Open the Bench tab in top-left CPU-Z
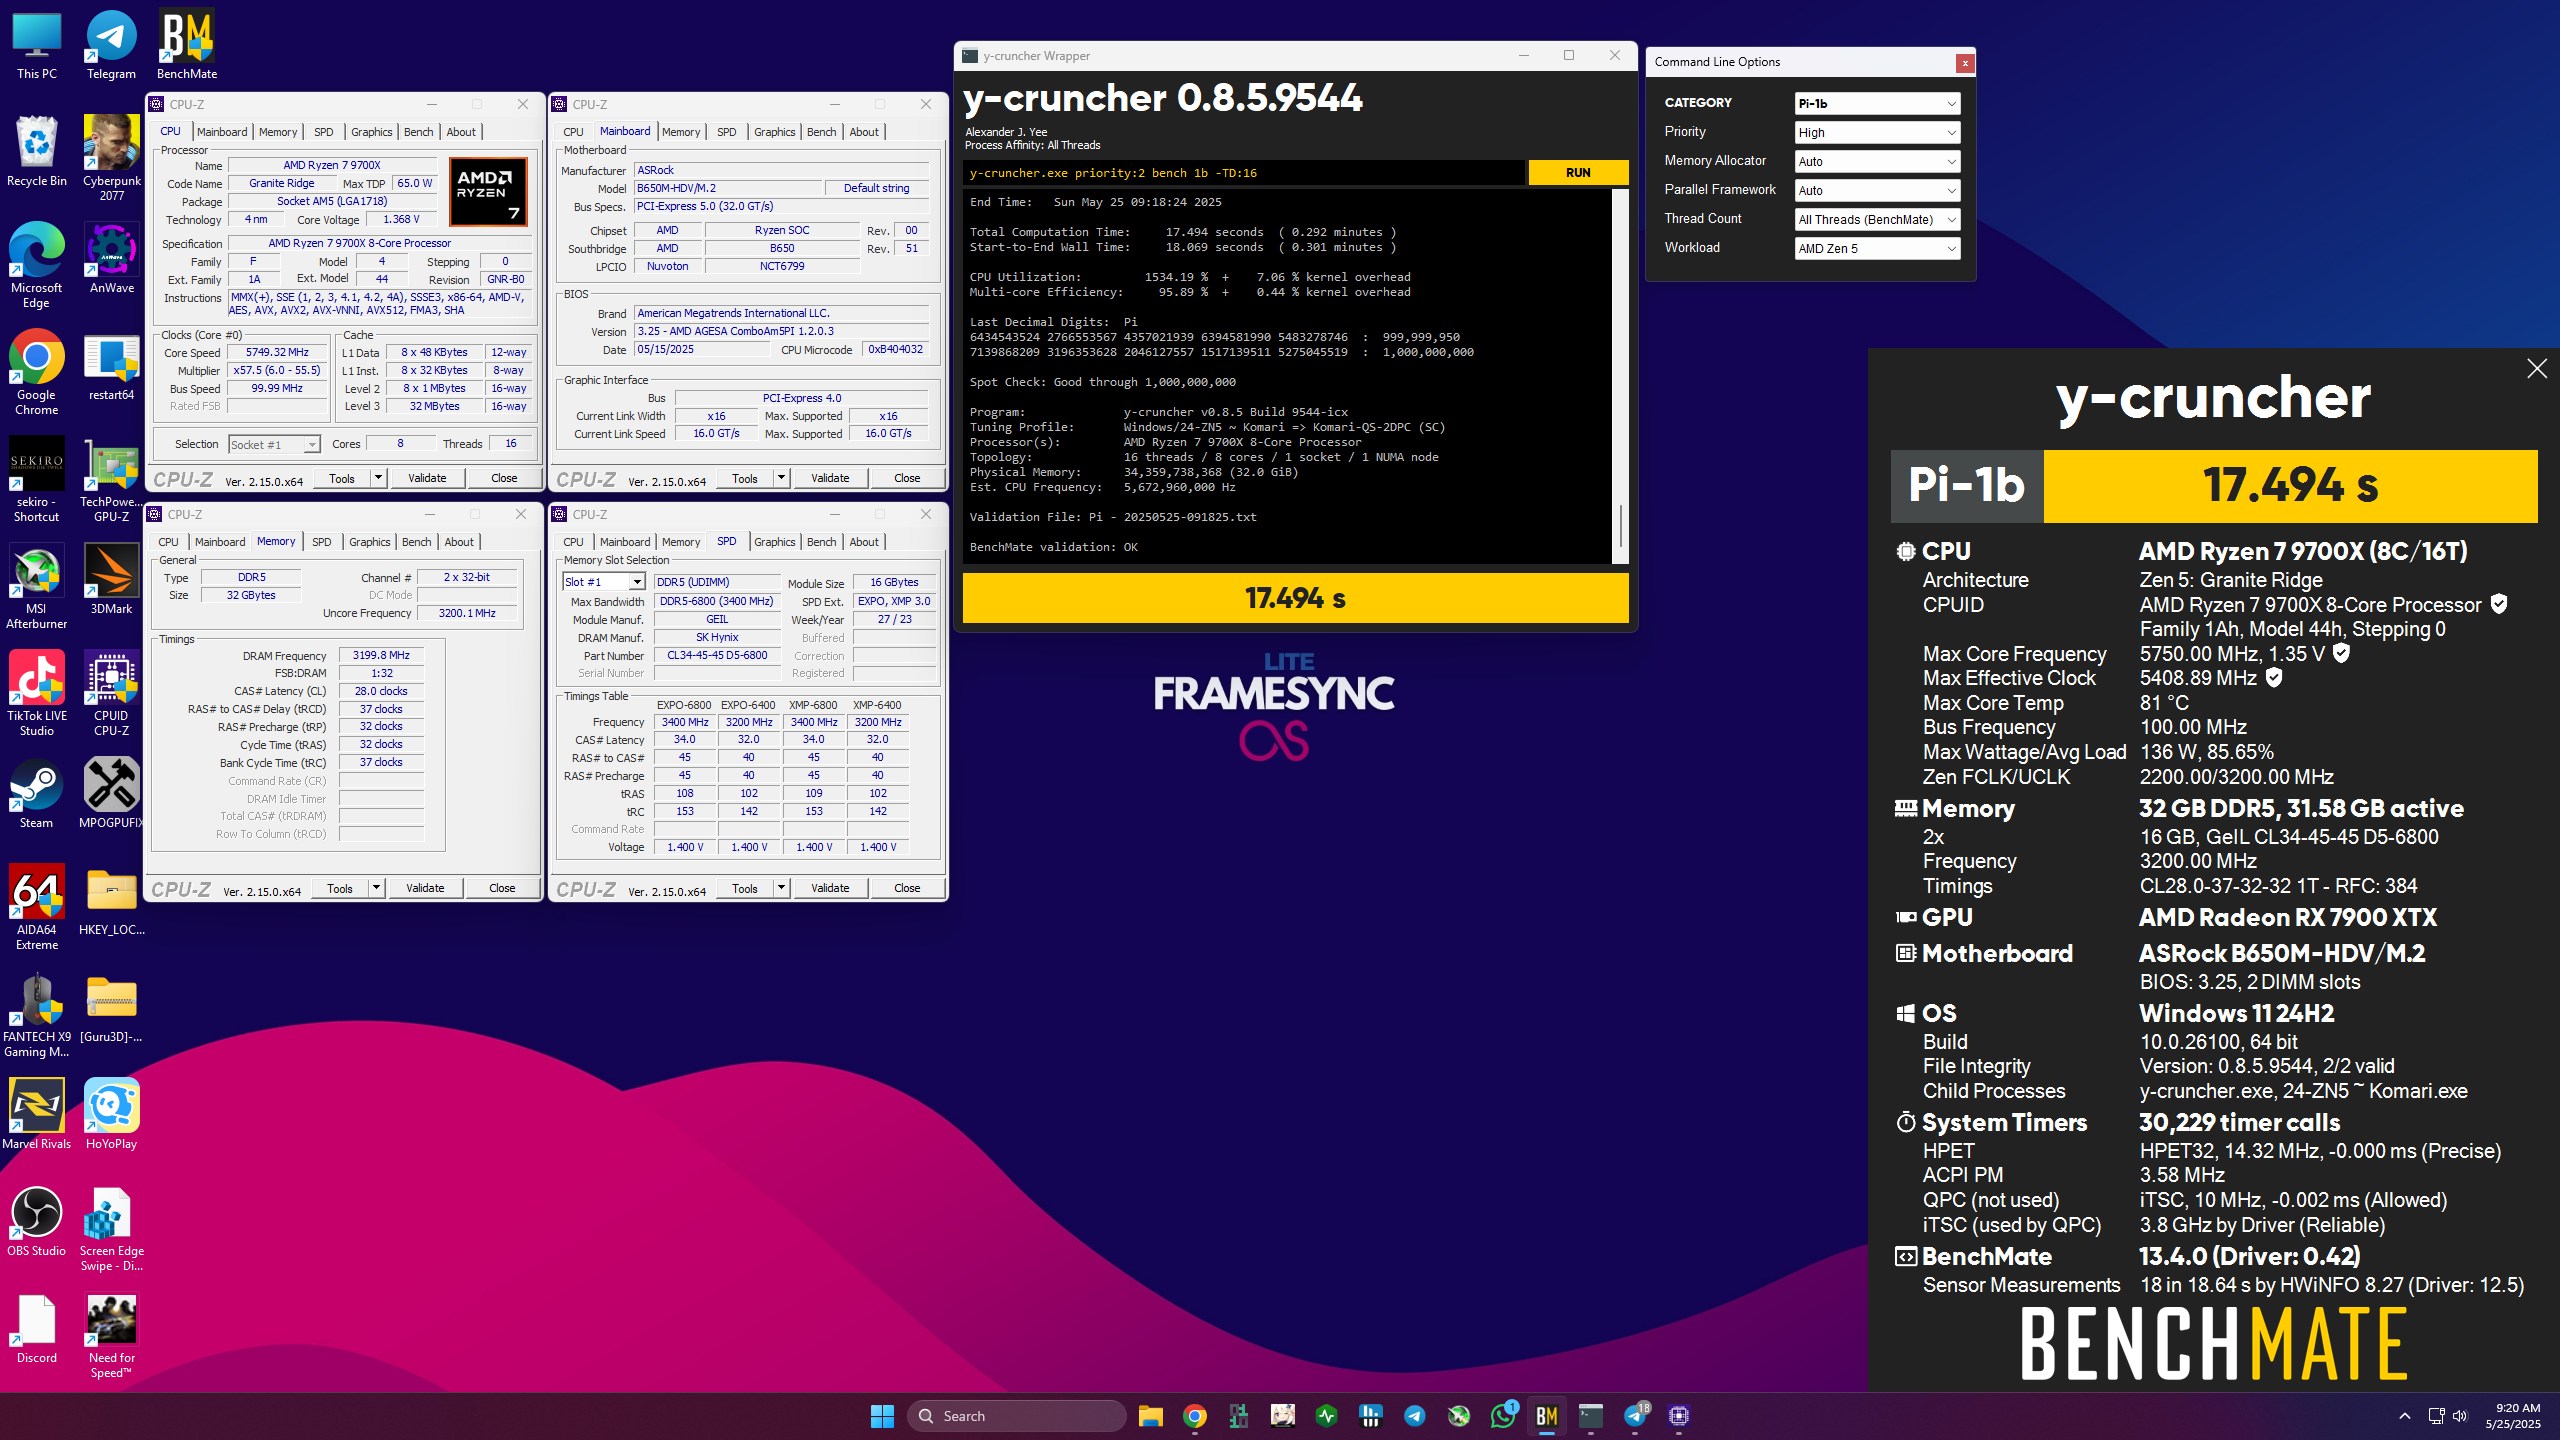Image resolution: width=2560 pixels, height=1440 pixels. pyautogui.click(x=418, y=132)
